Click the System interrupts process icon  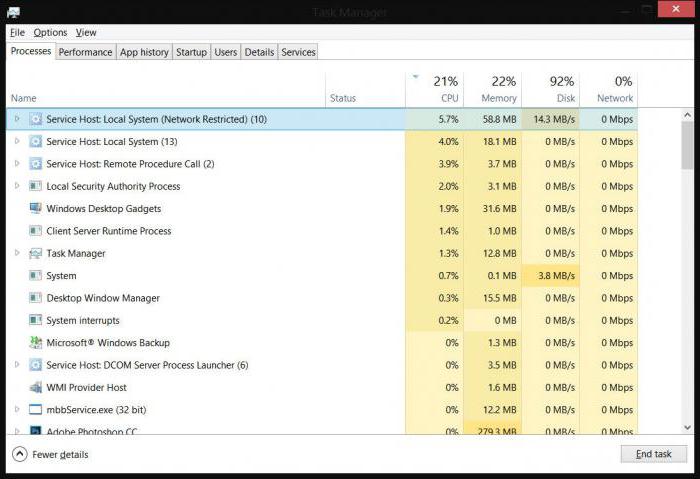pos(35,320)
